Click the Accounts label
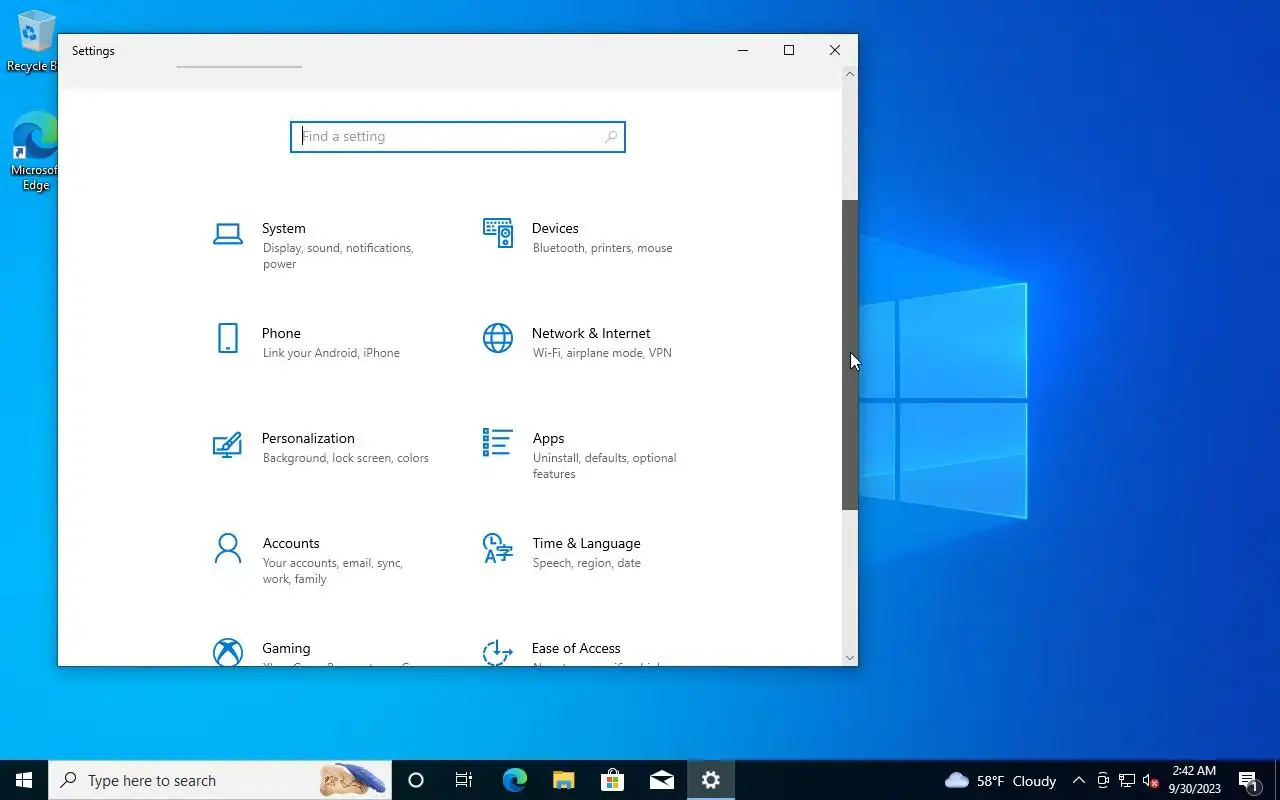1280x800 pixels. click(291, 543)
